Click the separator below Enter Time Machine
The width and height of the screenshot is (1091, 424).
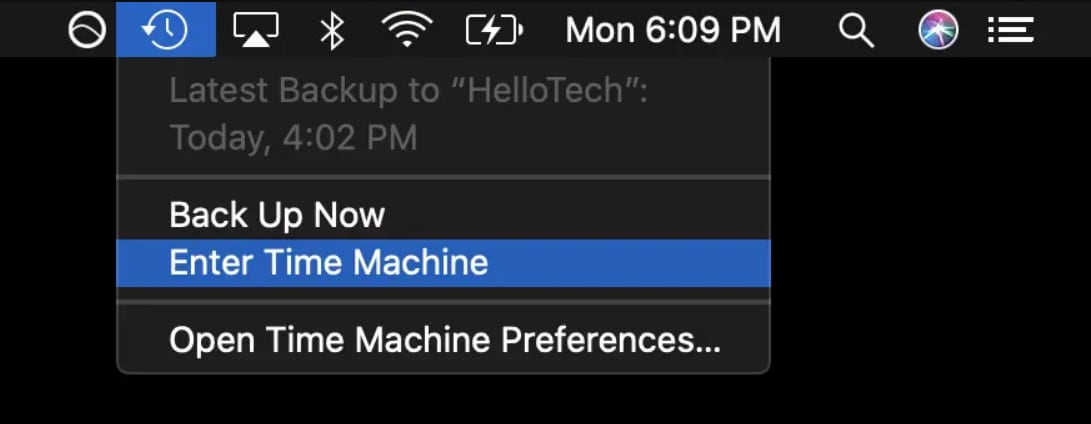(x=443, y=302)
